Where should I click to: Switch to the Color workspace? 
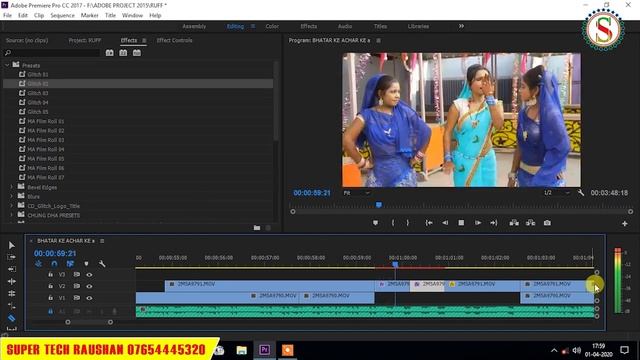pos(272,26)
